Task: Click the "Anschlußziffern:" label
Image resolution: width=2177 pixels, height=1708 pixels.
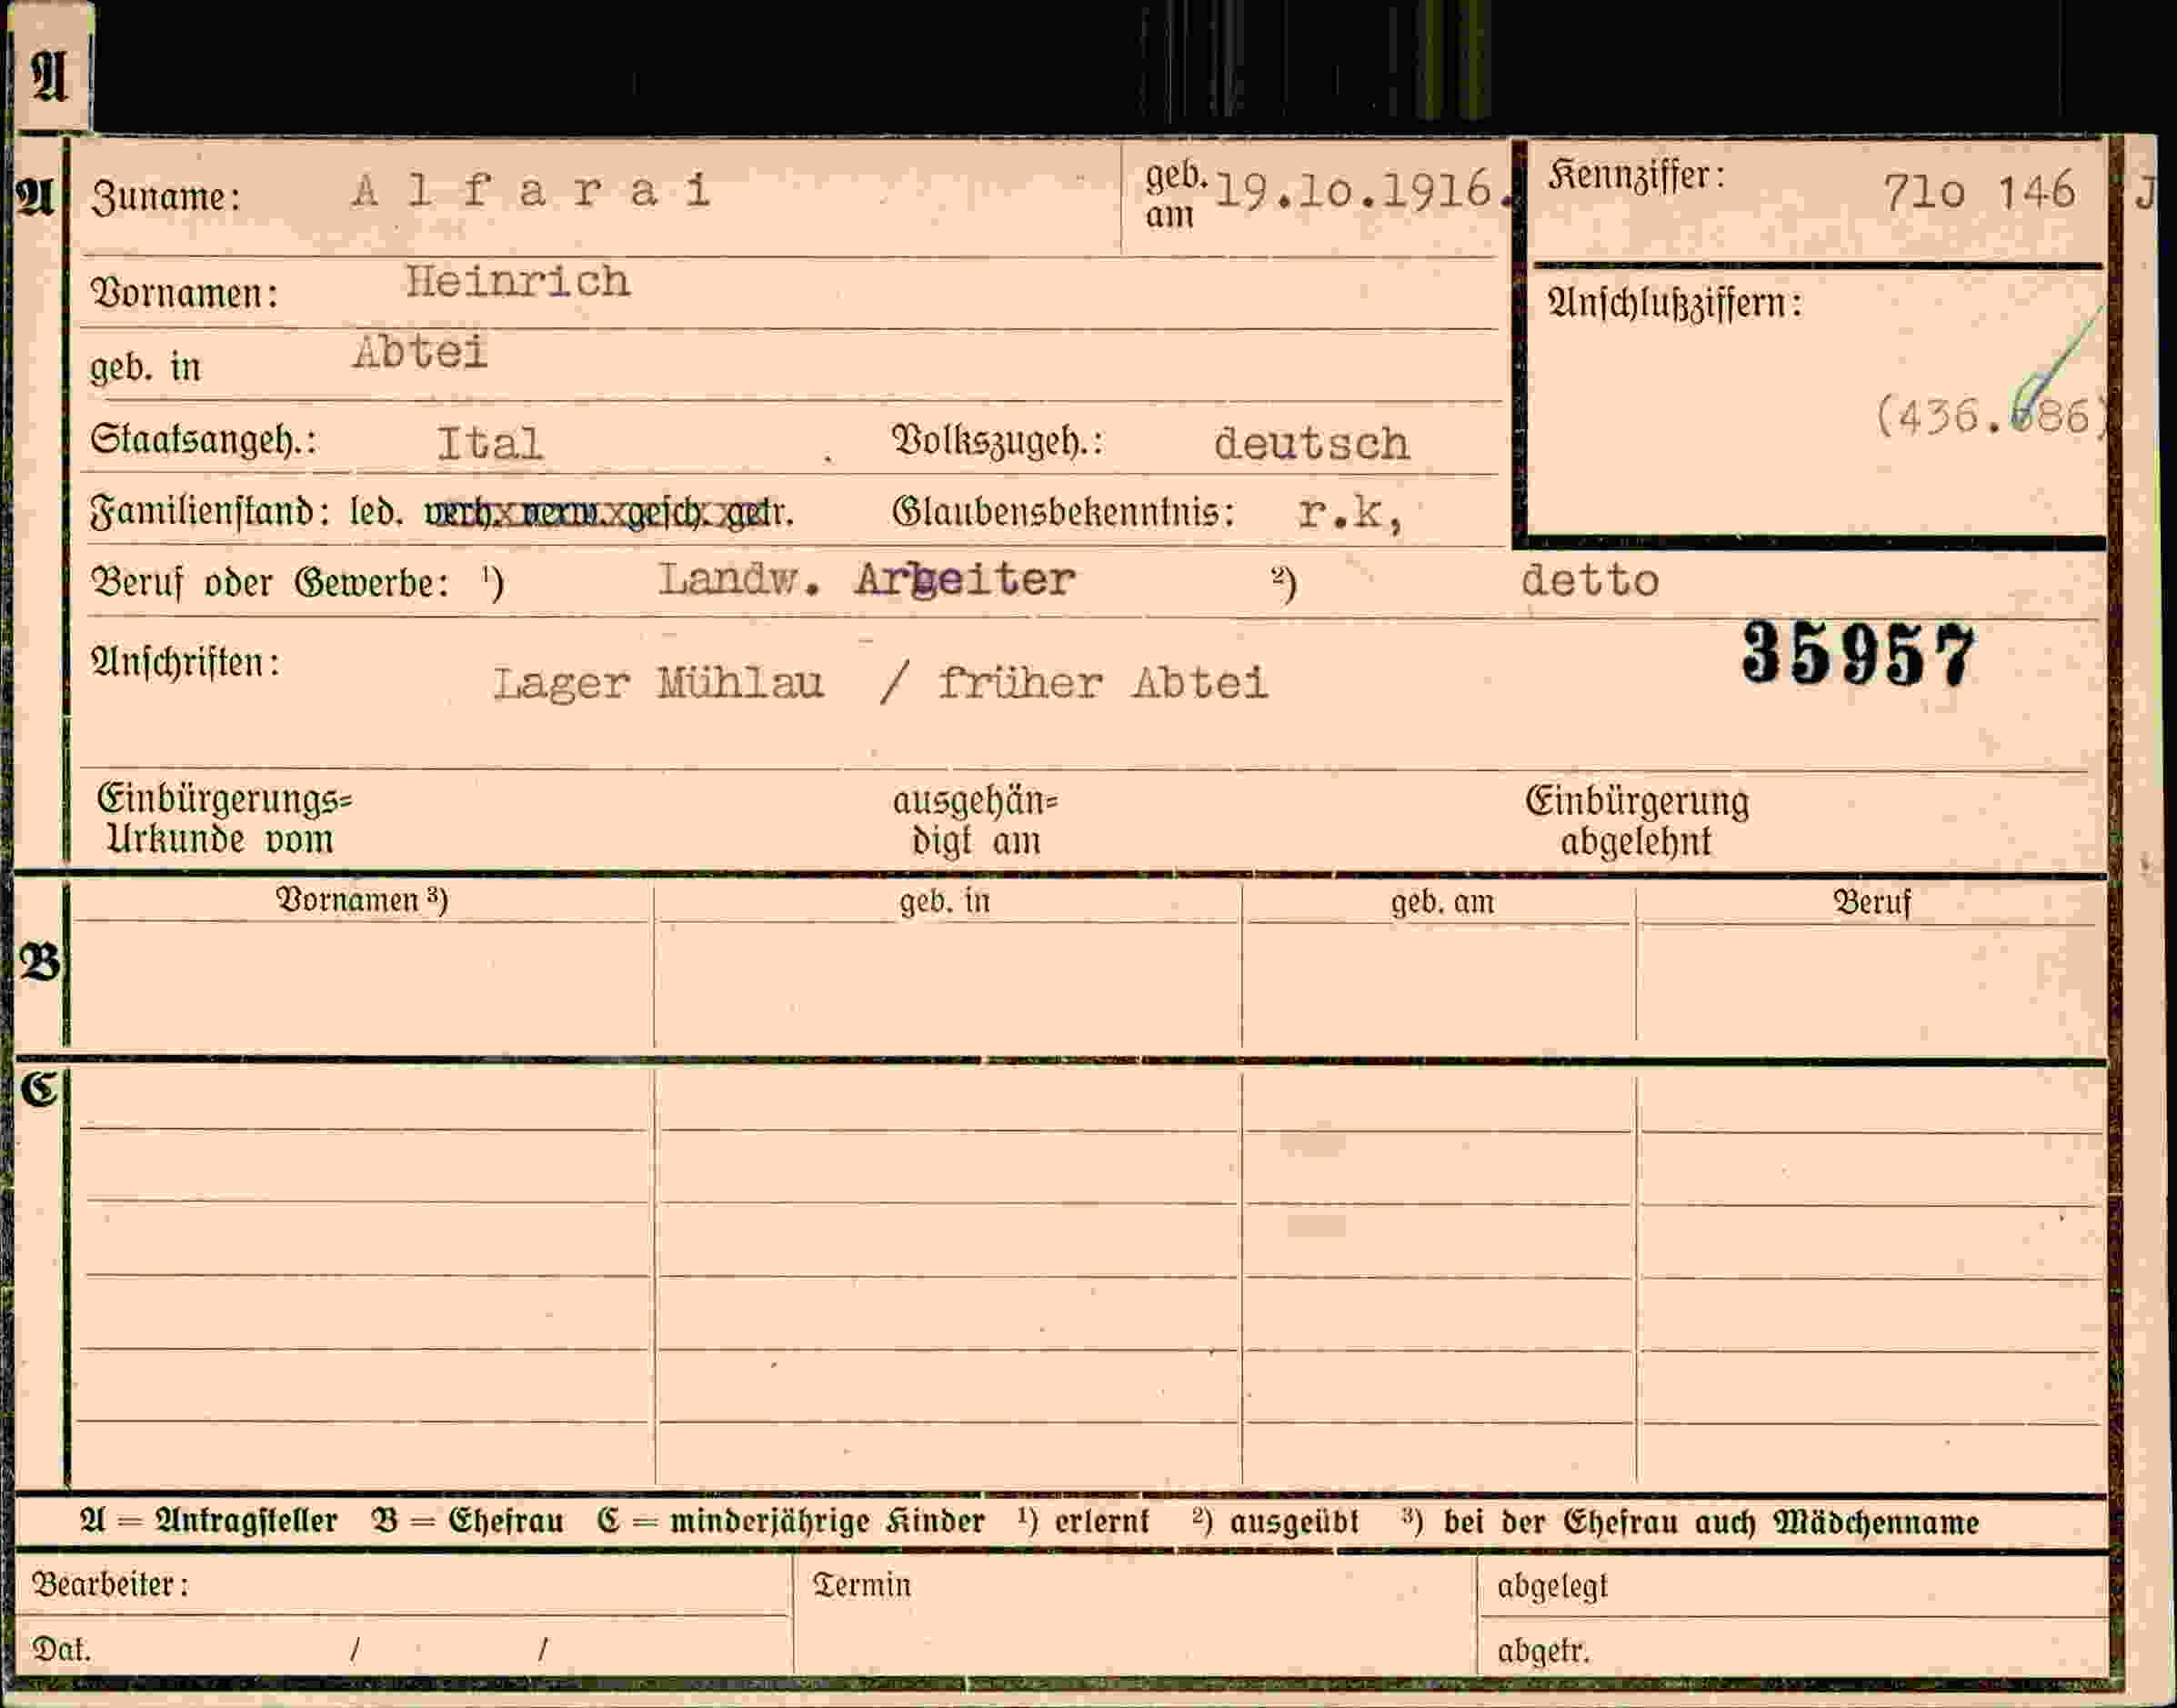Action: coord(1675,302)
